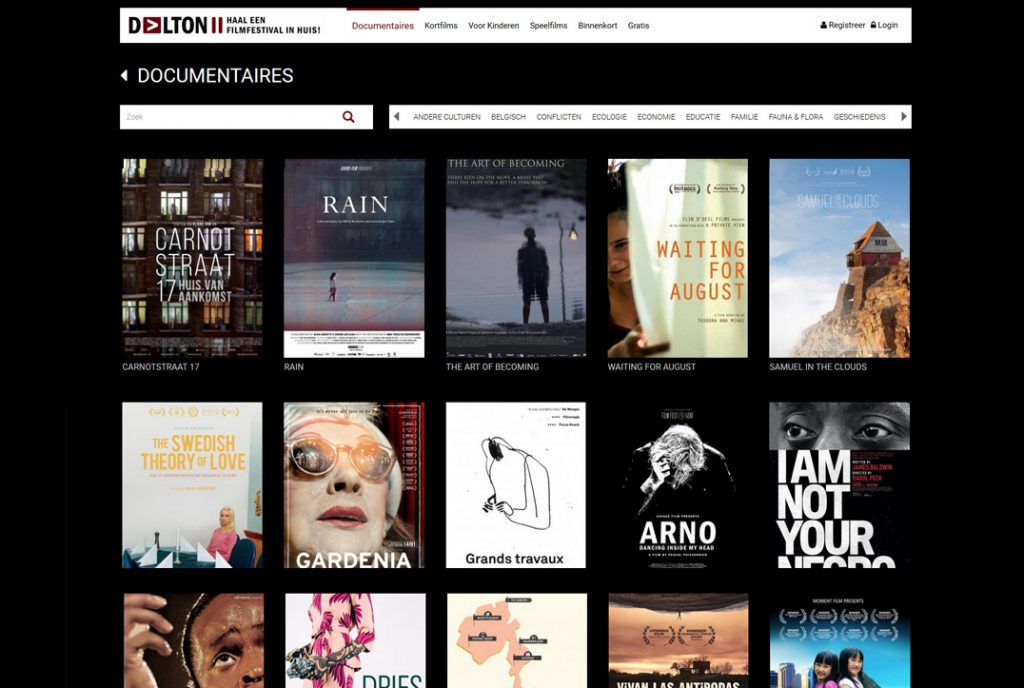Filter by Geschiedenis category
The height and width of the screenshot is (688, 1024).
[x=859, y=117]
